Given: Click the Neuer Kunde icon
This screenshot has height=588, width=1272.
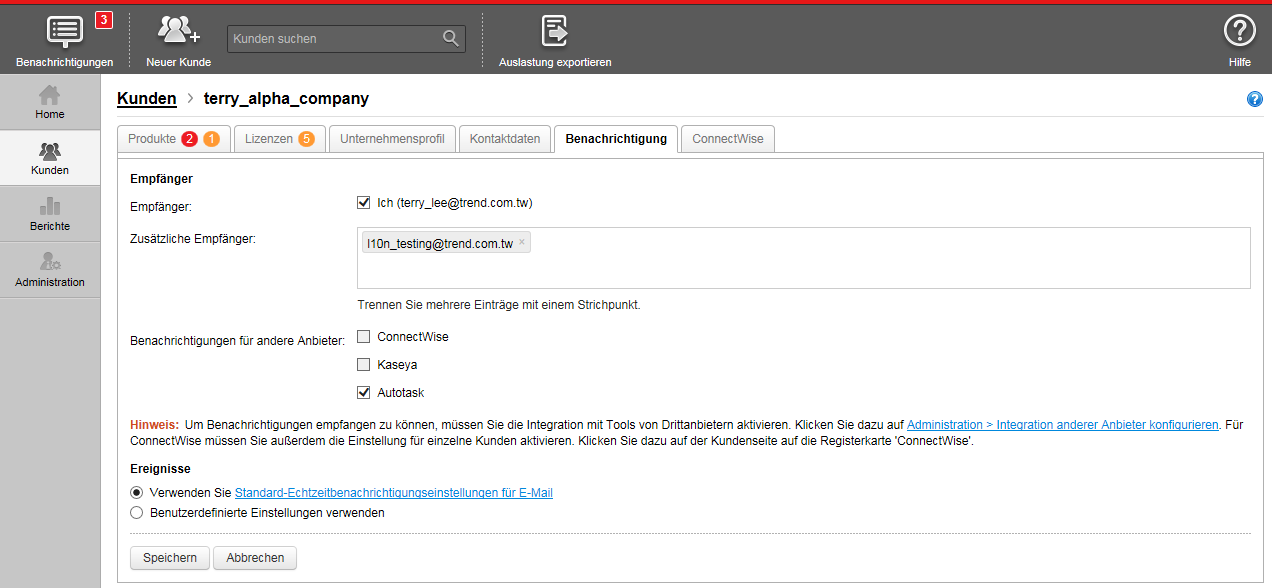Looking at the screenshot, I should point(178,32).
